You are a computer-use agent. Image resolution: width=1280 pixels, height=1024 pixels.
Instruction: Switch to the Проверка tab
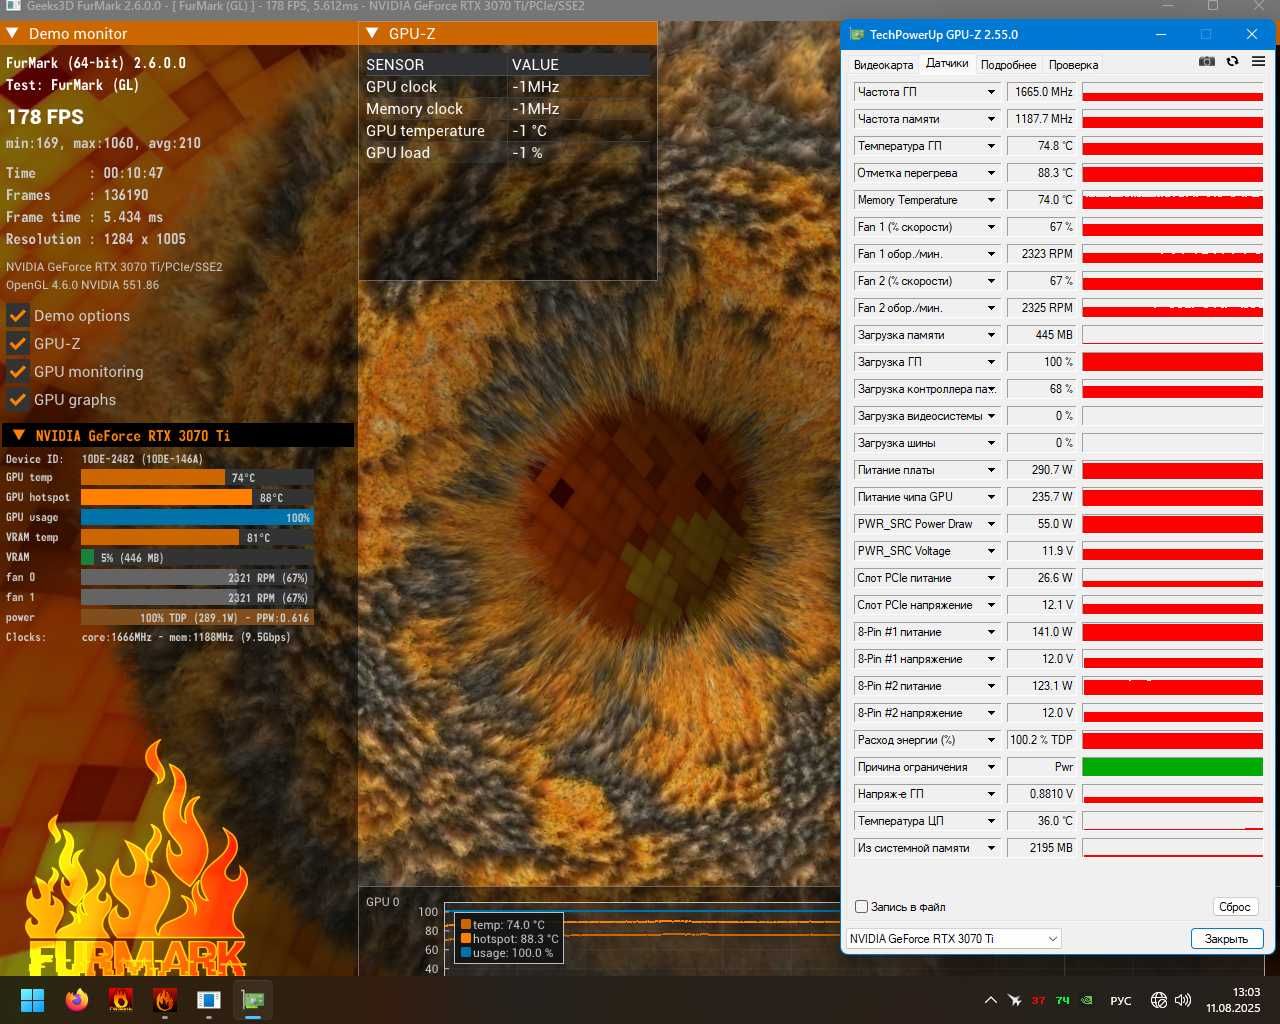point(1073,65)
